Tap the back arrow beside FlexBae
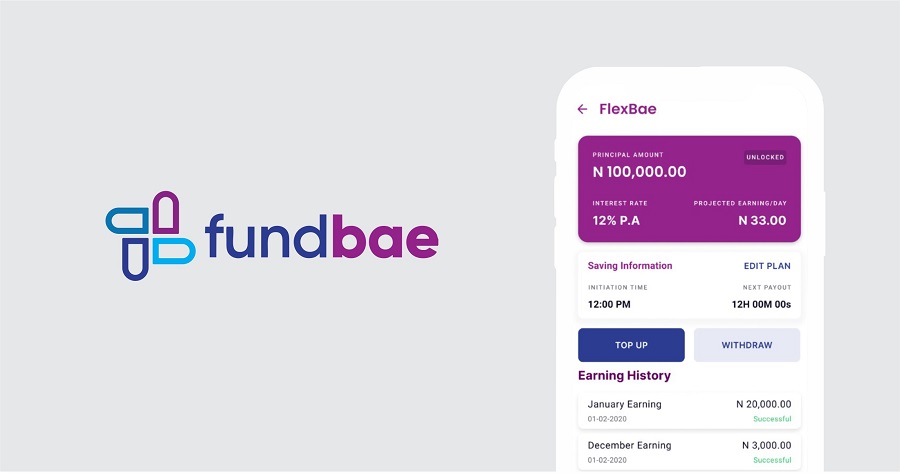Viewport: 900px width, 474px height. coord(583,109)
